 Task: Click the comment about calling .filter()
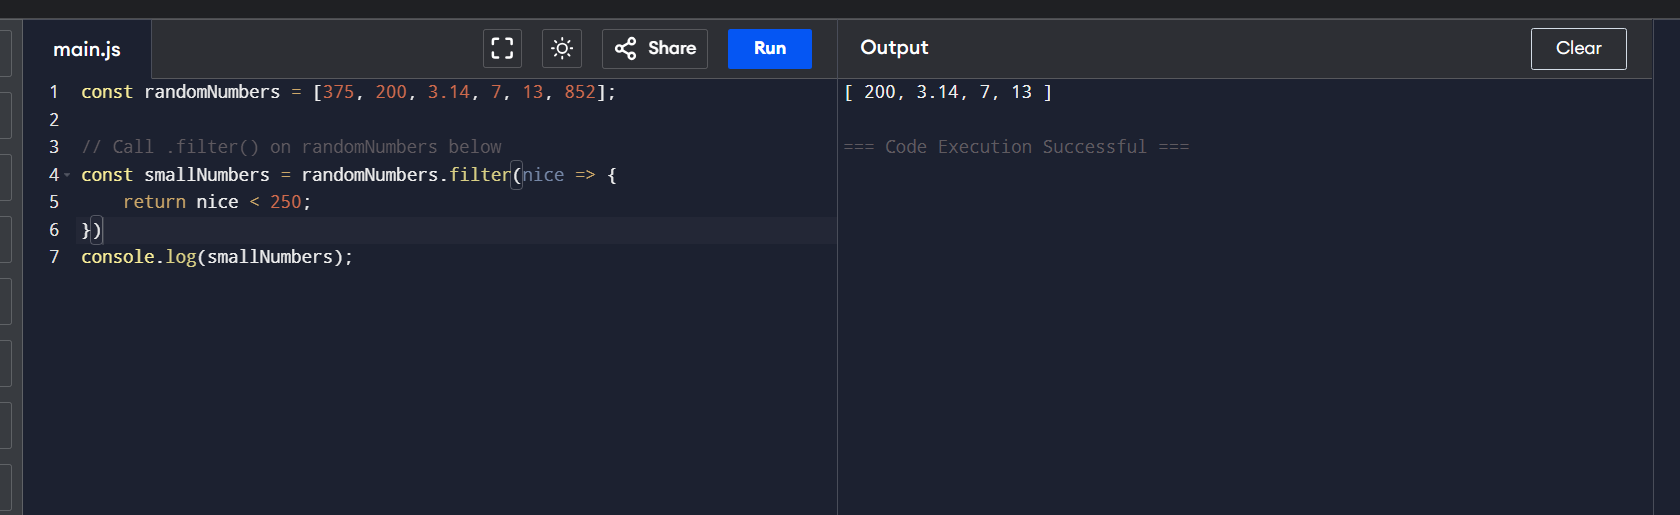coord(291,147)
